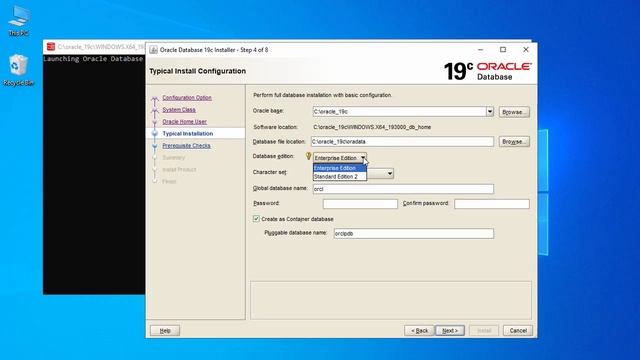640x360 pixels.
Task: Choose Standard Edition 2 from the list
Action: click(340, 176)
